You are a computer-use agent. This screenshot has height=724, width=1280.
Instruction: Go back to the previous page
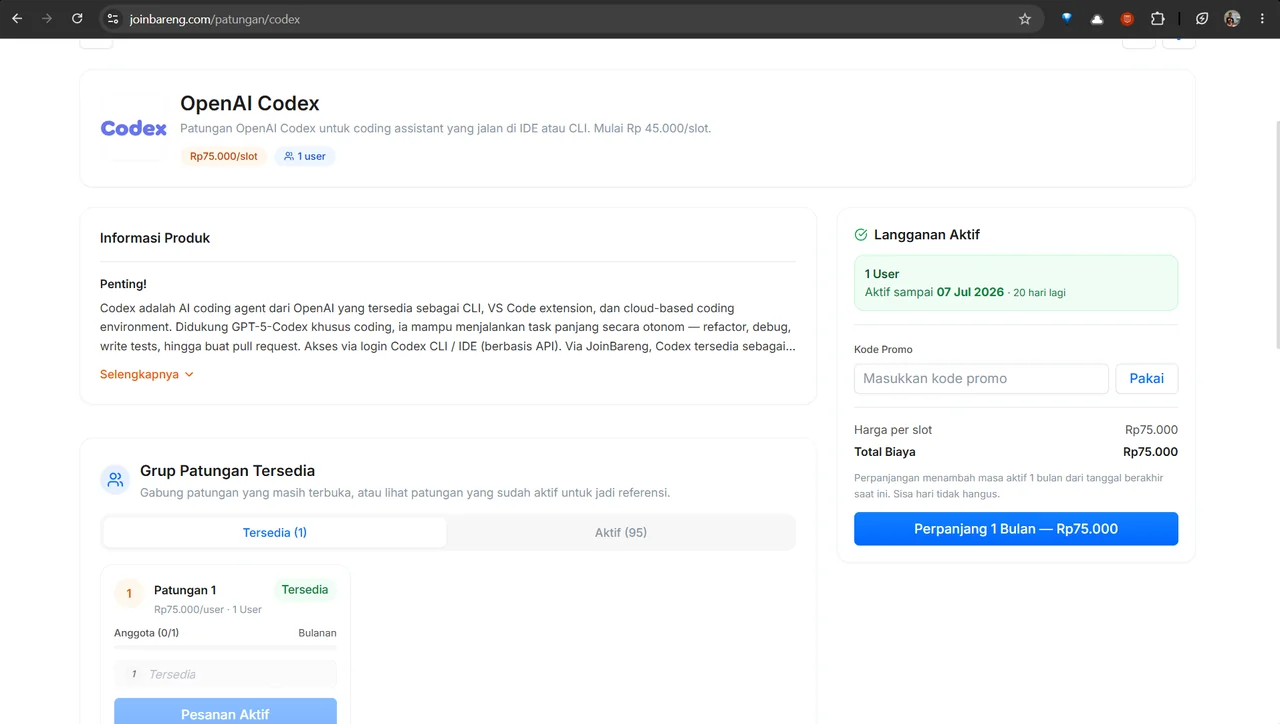17,19
